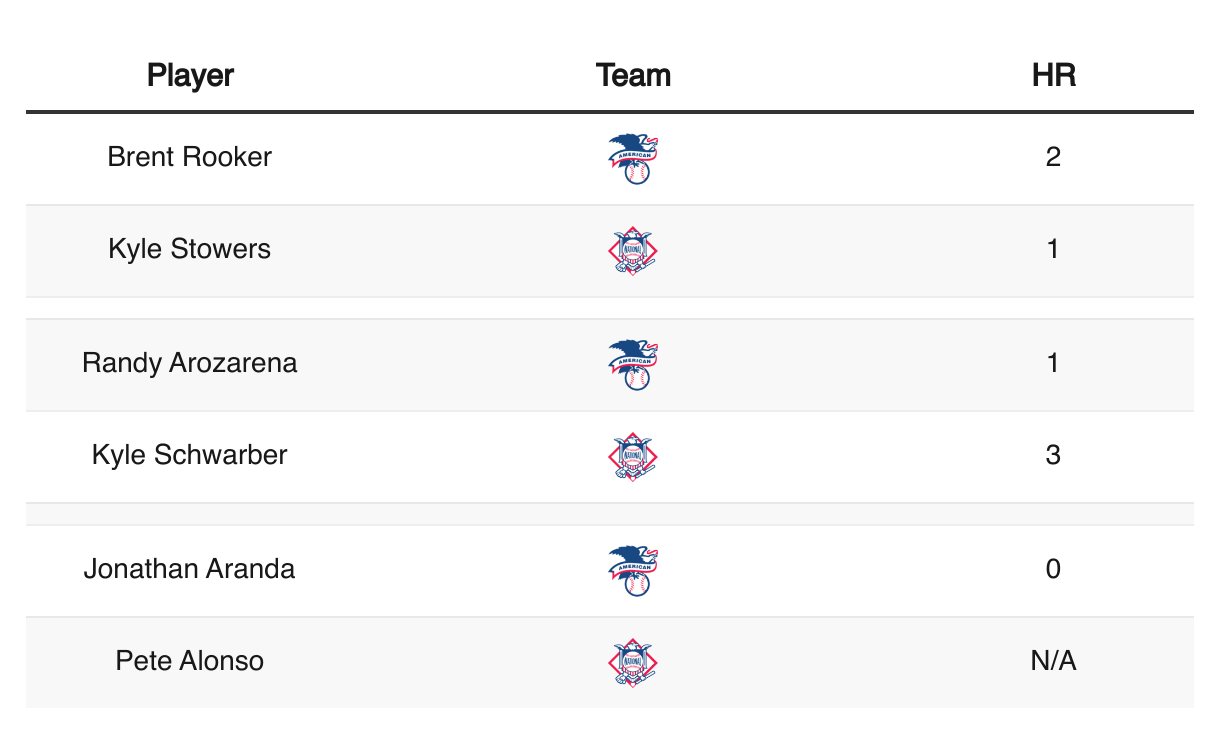1220x734 pixels.
Task: Click Brent Rooker's HR value of 2
Action: (1053, 157)
